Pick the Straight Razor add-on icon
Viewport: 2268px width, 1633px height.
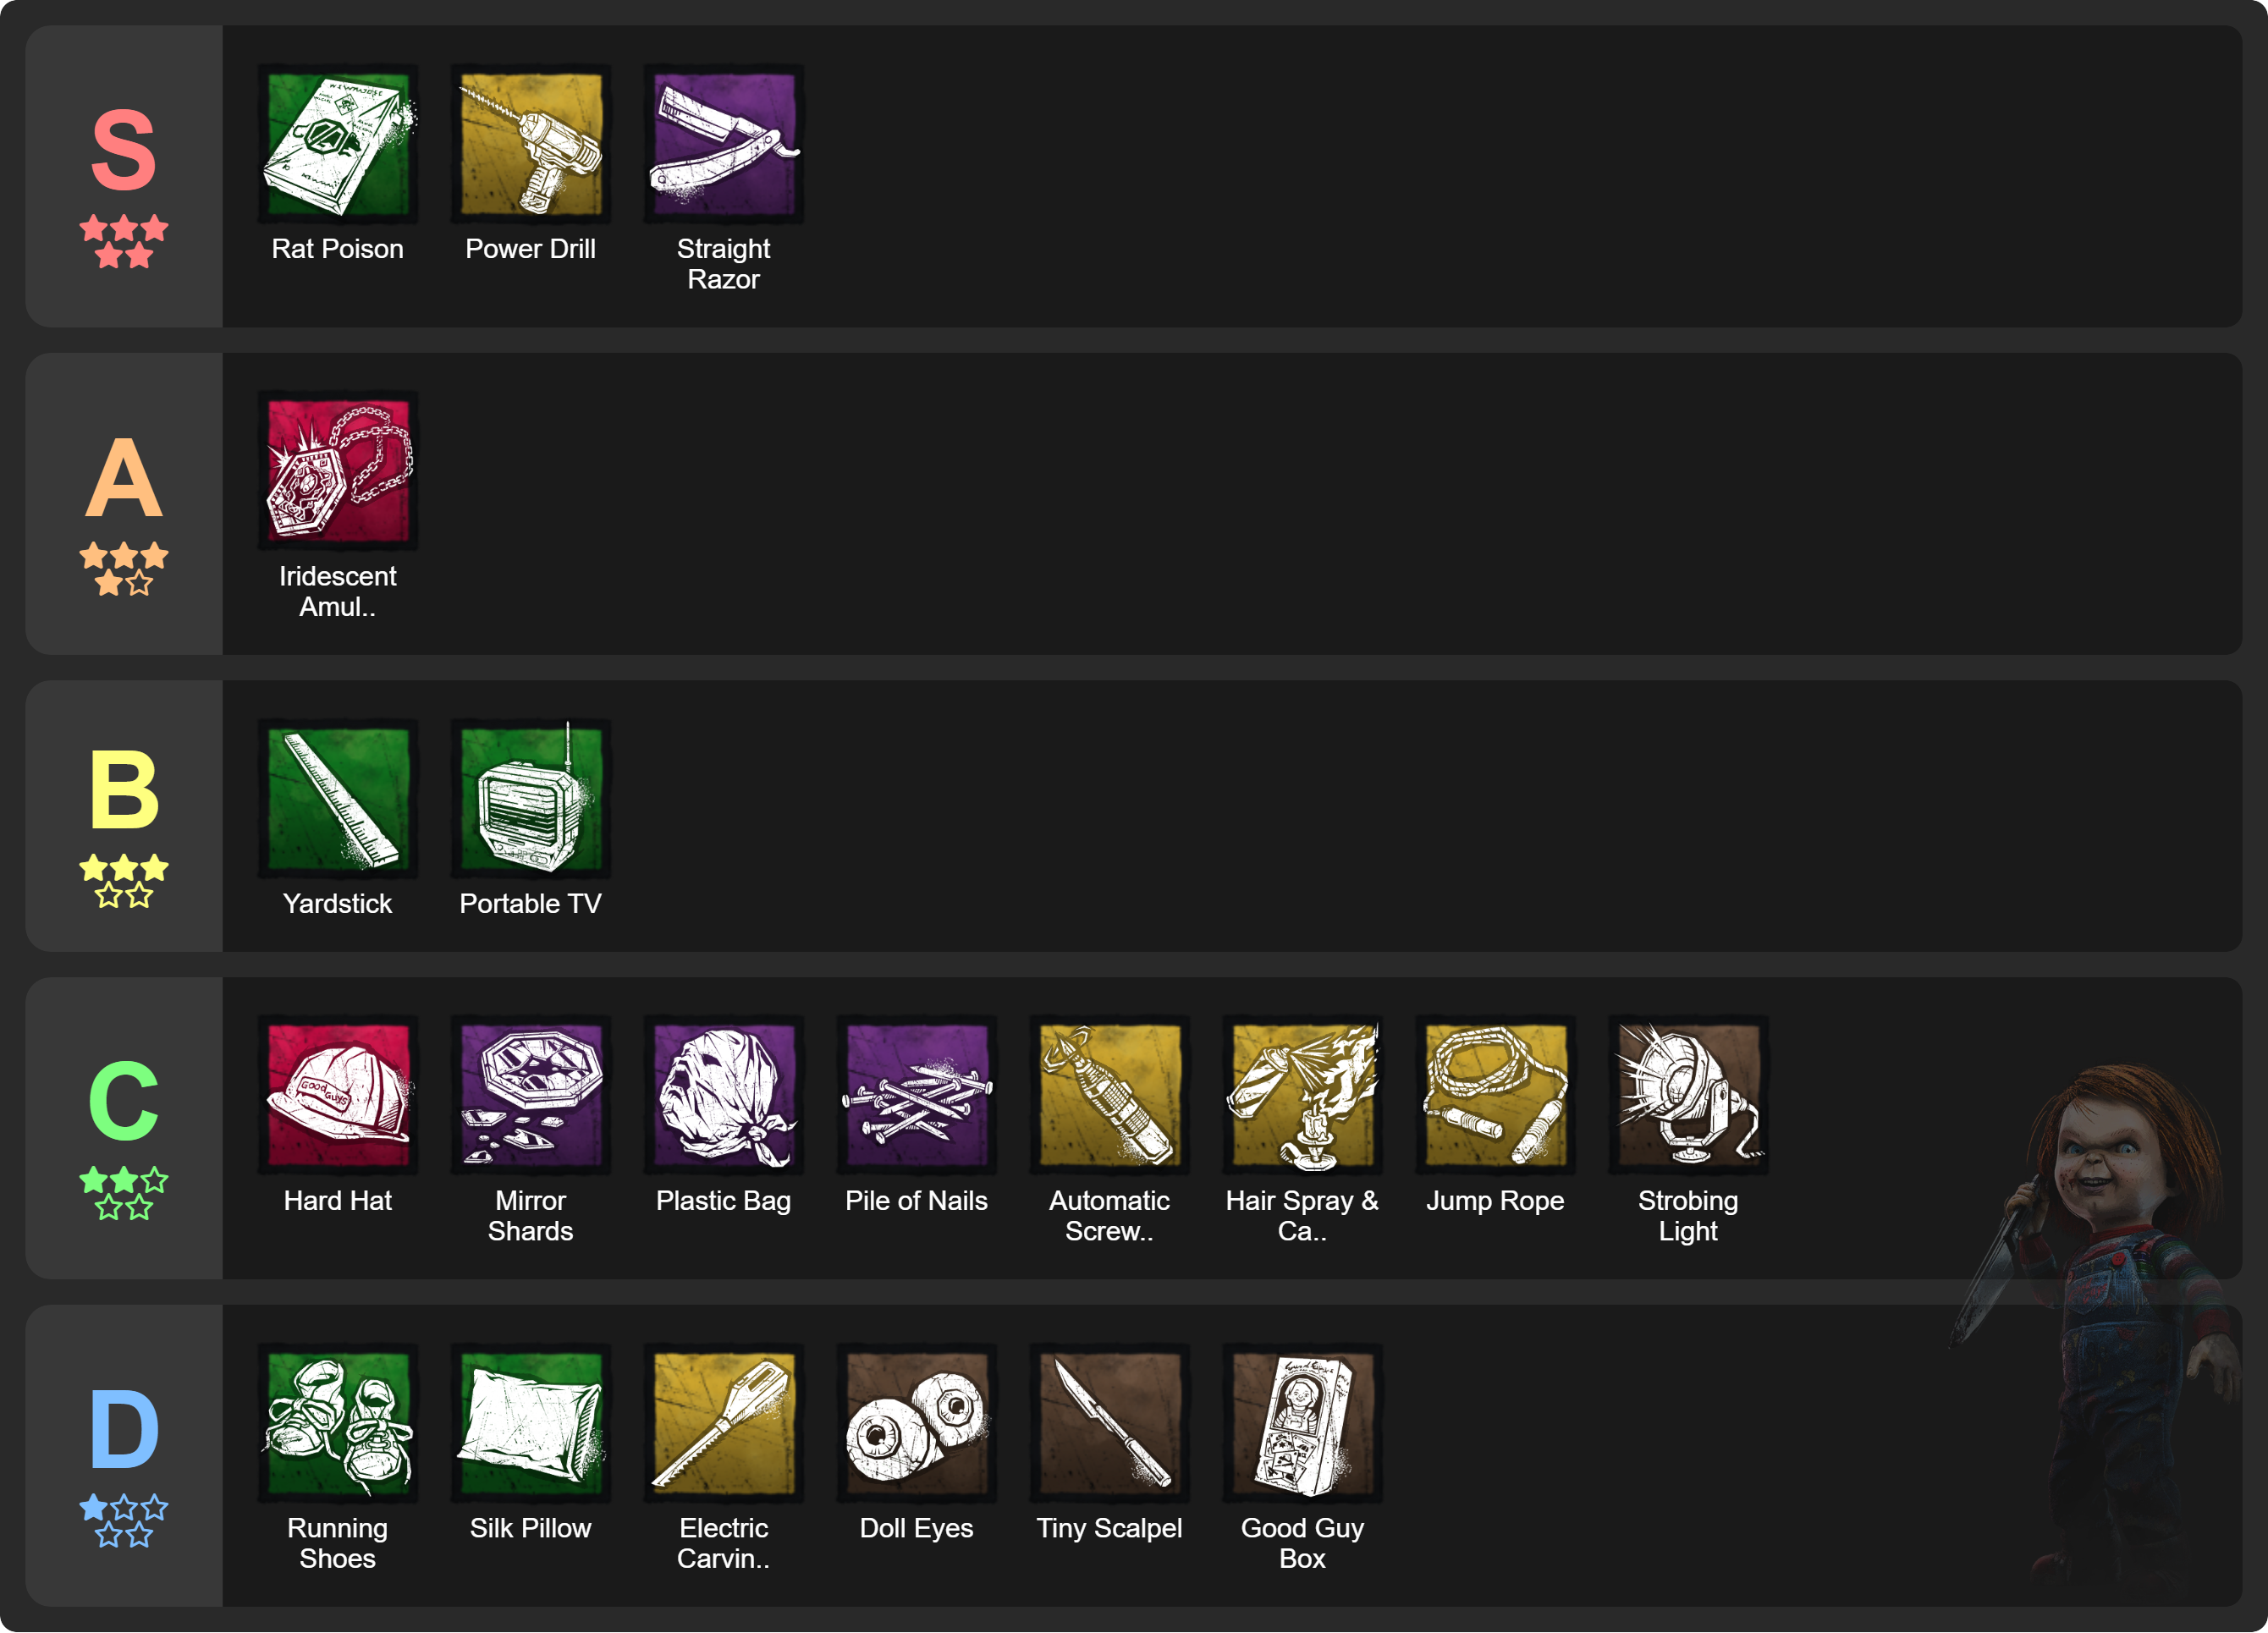[724, 144]
